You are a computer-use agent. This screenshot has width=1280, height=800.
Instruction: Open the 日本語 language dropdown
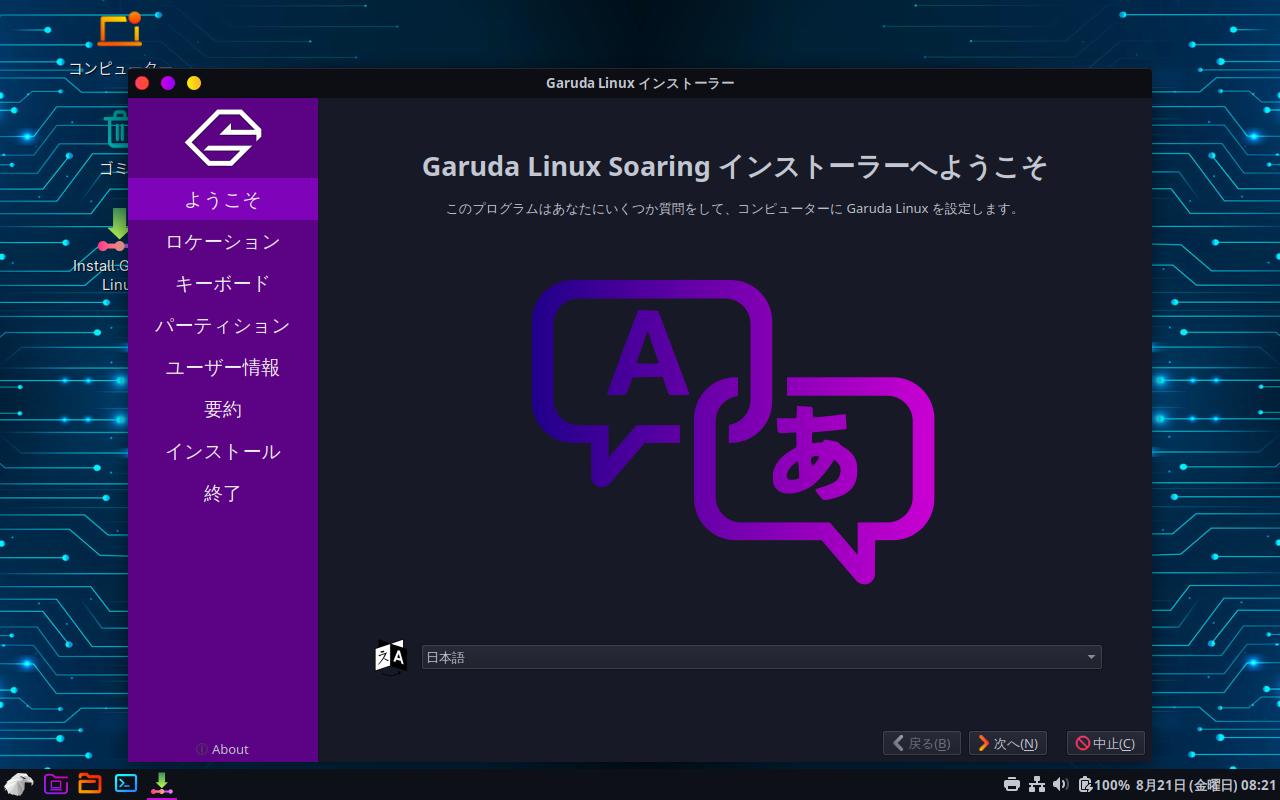(761, 657)
